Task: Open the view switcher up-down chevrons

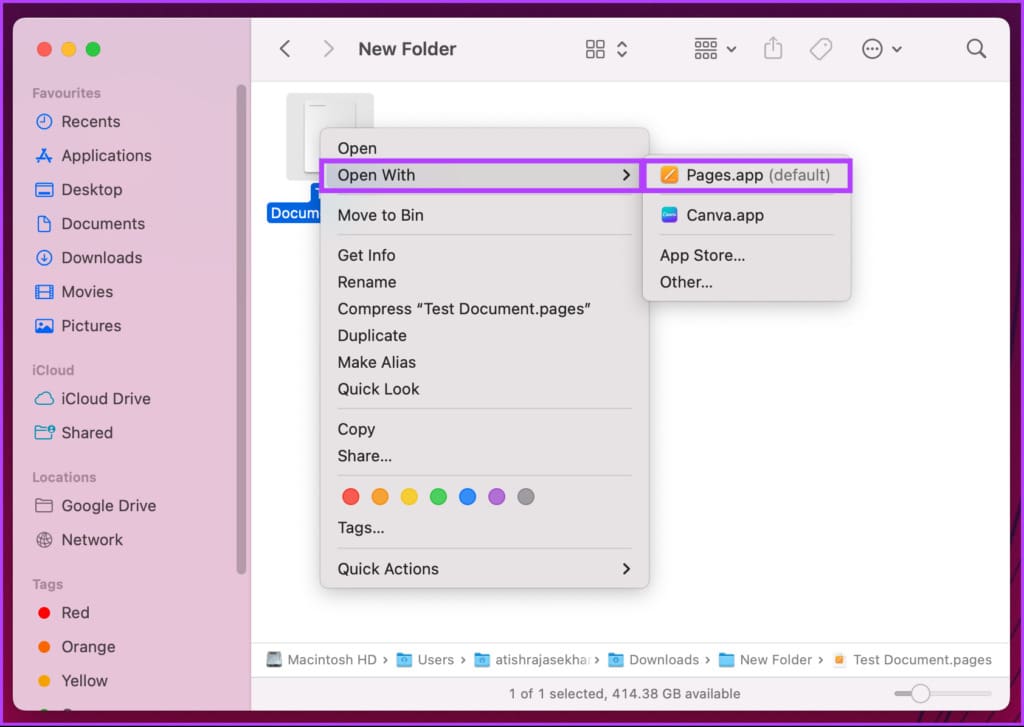Action: coord(622,49)
